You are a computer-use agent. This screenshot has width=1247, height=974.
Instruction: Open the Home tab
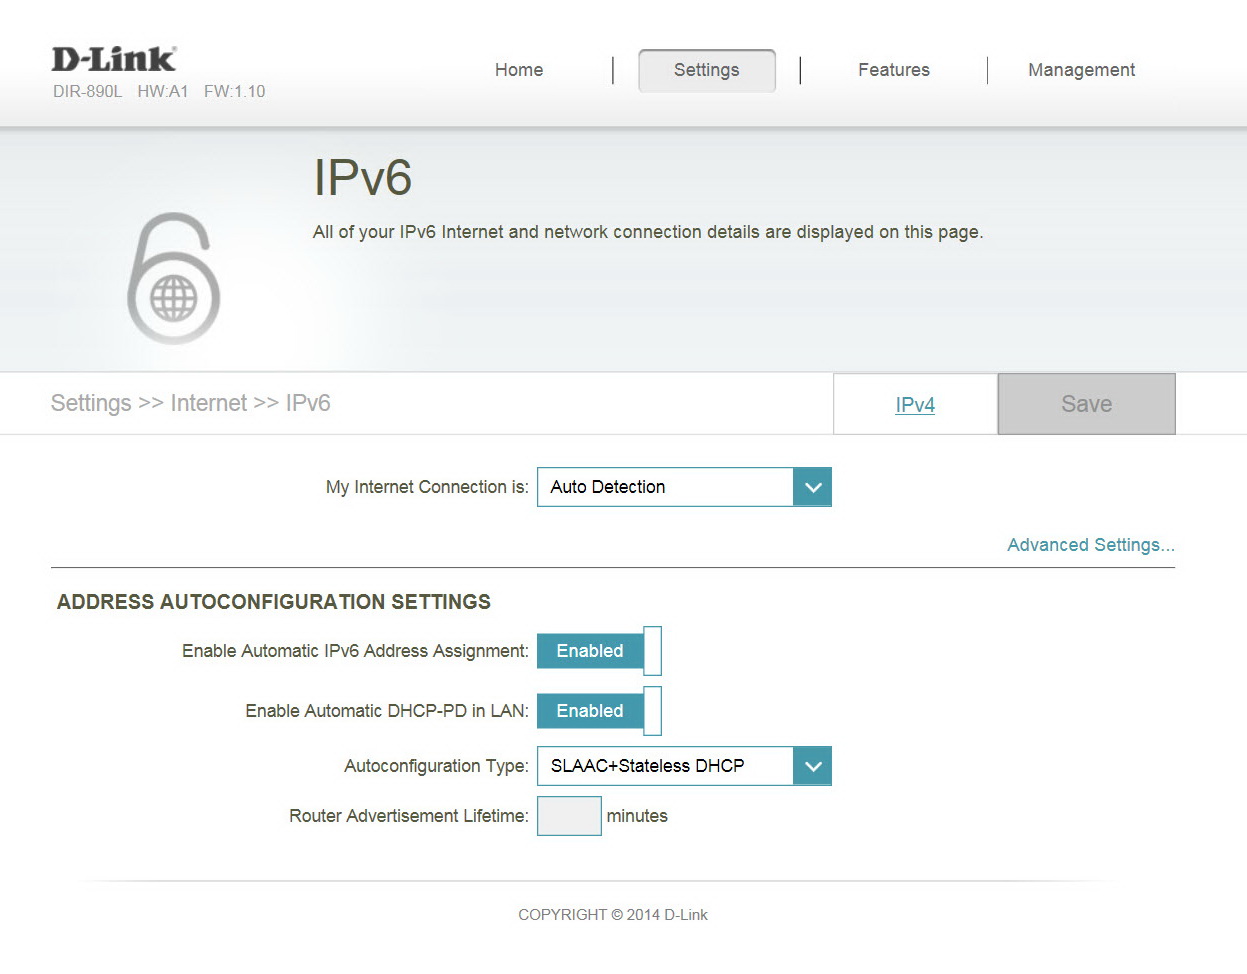[519, 70]
